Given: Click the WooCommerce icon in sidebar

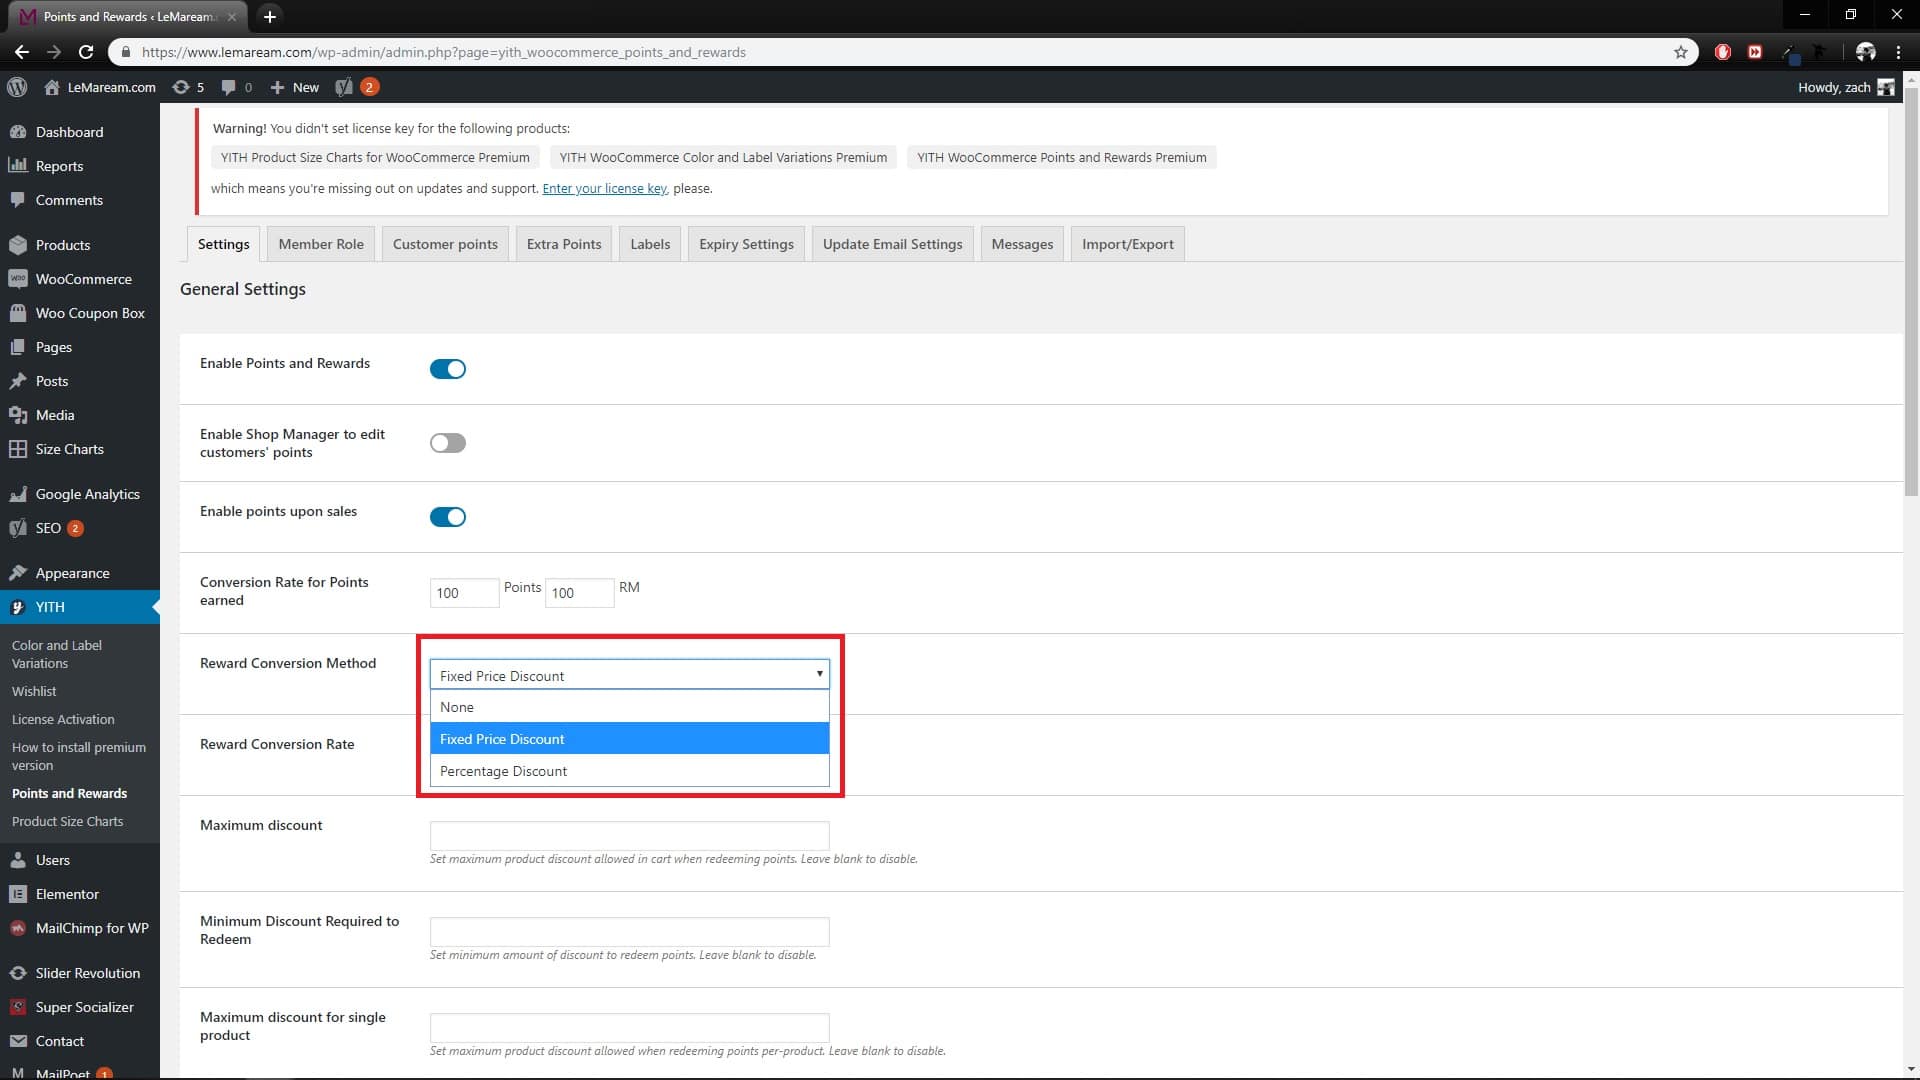Looking at the screenshot, I should (18, 279).
